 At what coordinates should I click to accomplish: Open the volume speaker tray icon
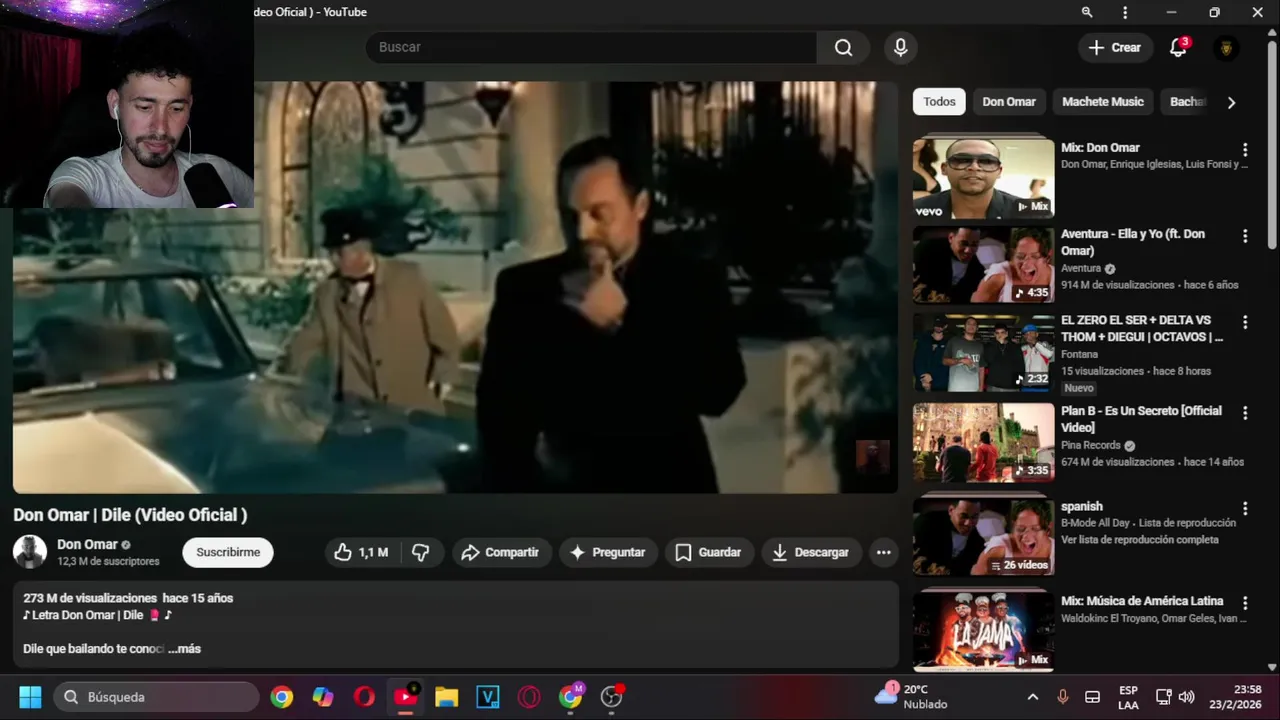1186,697
